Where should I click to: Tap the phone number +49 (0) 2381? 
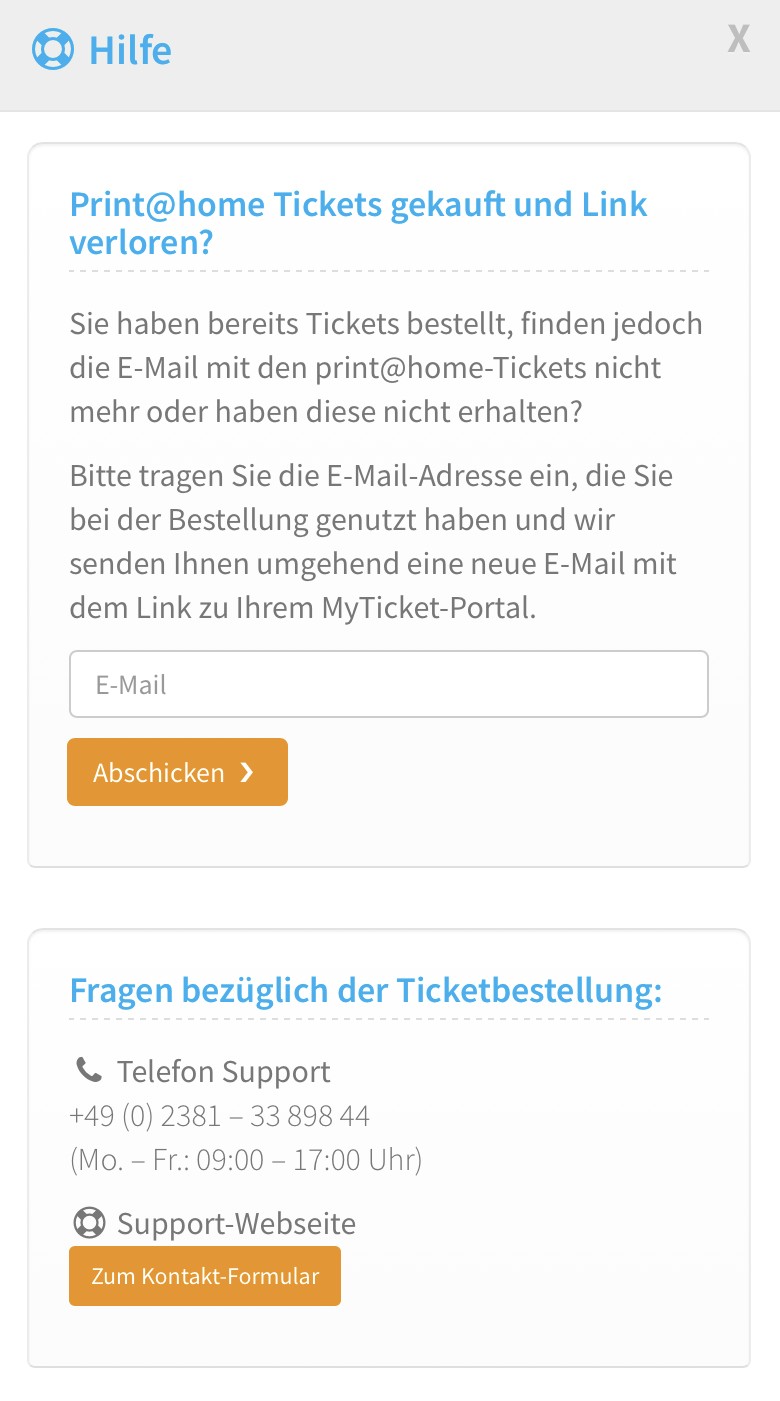(220, 1116)
